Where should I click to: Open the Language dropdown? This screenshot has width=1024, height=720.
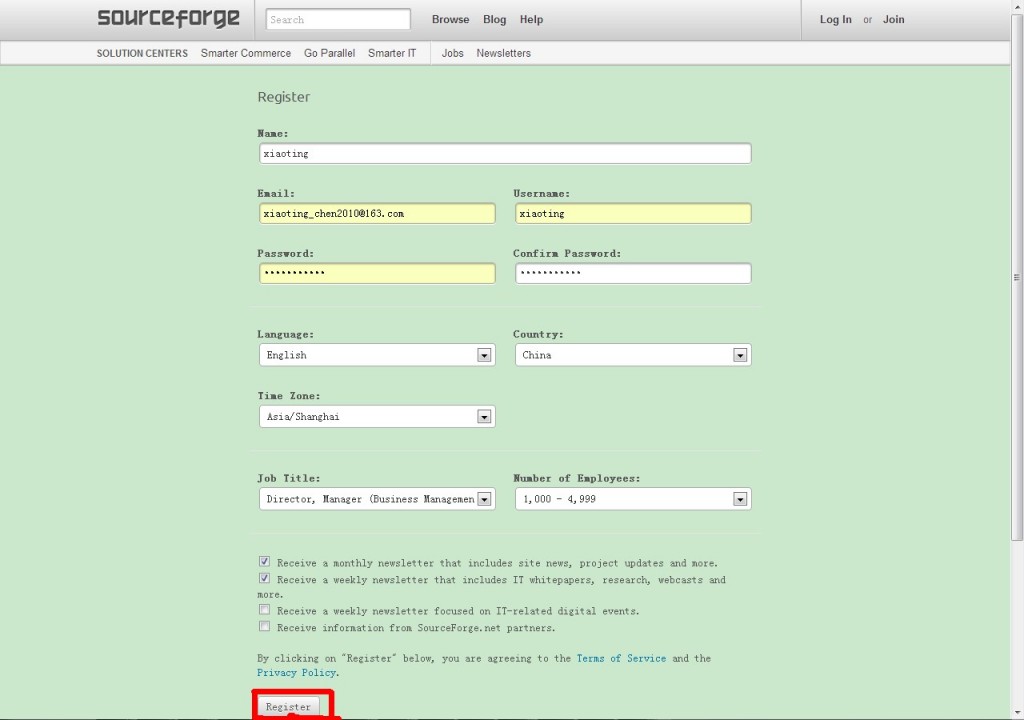(x=377, y=355)
